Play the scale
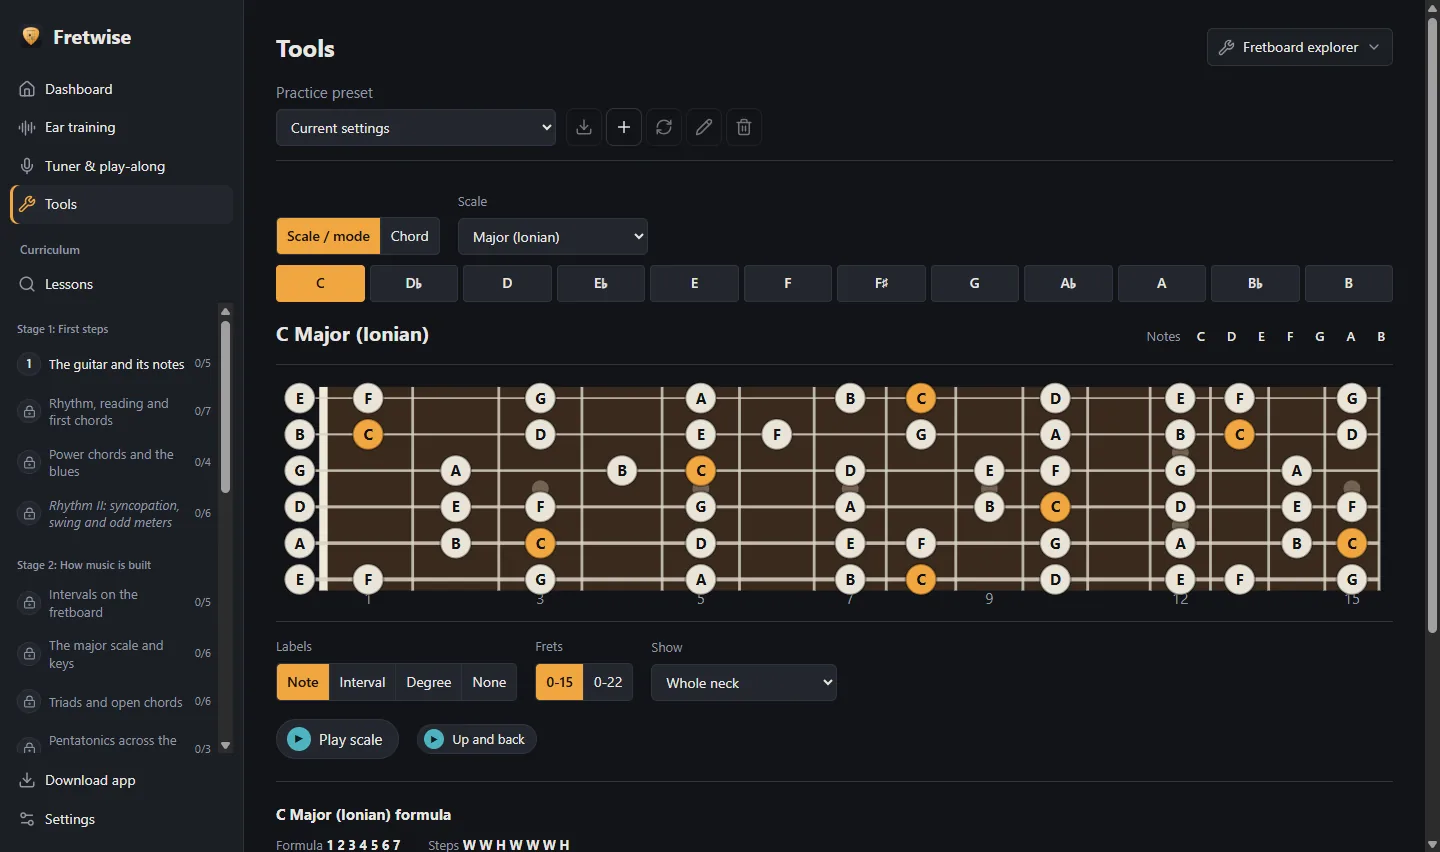Viewport: 1440px width, 852px height. point(337,739)
